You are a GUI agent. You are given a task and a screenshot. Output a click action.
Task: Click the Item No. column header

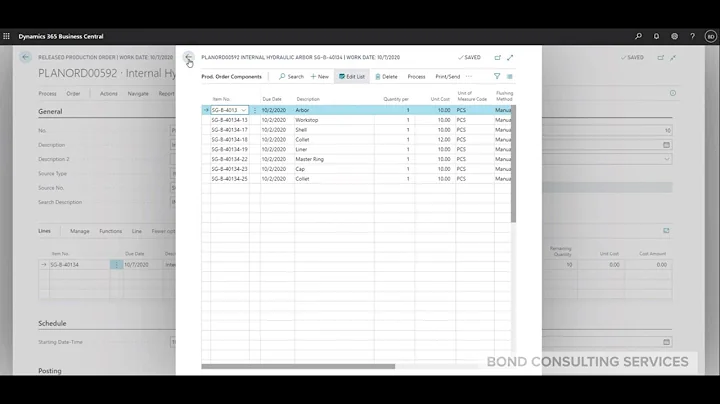pos(221,99)
